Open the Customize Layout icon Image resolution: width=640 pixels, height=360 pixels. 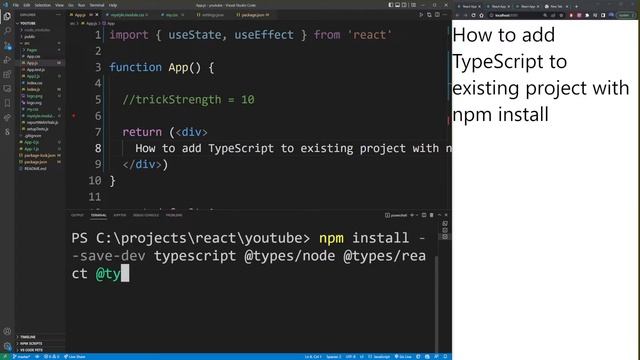pos(413,5)
